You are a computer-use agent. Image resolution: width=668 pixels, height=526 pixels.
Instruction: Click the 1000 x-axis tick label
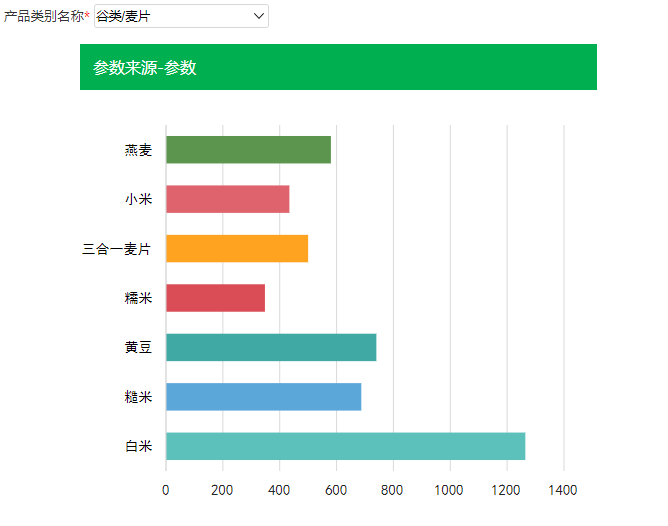tap(449, 490)
